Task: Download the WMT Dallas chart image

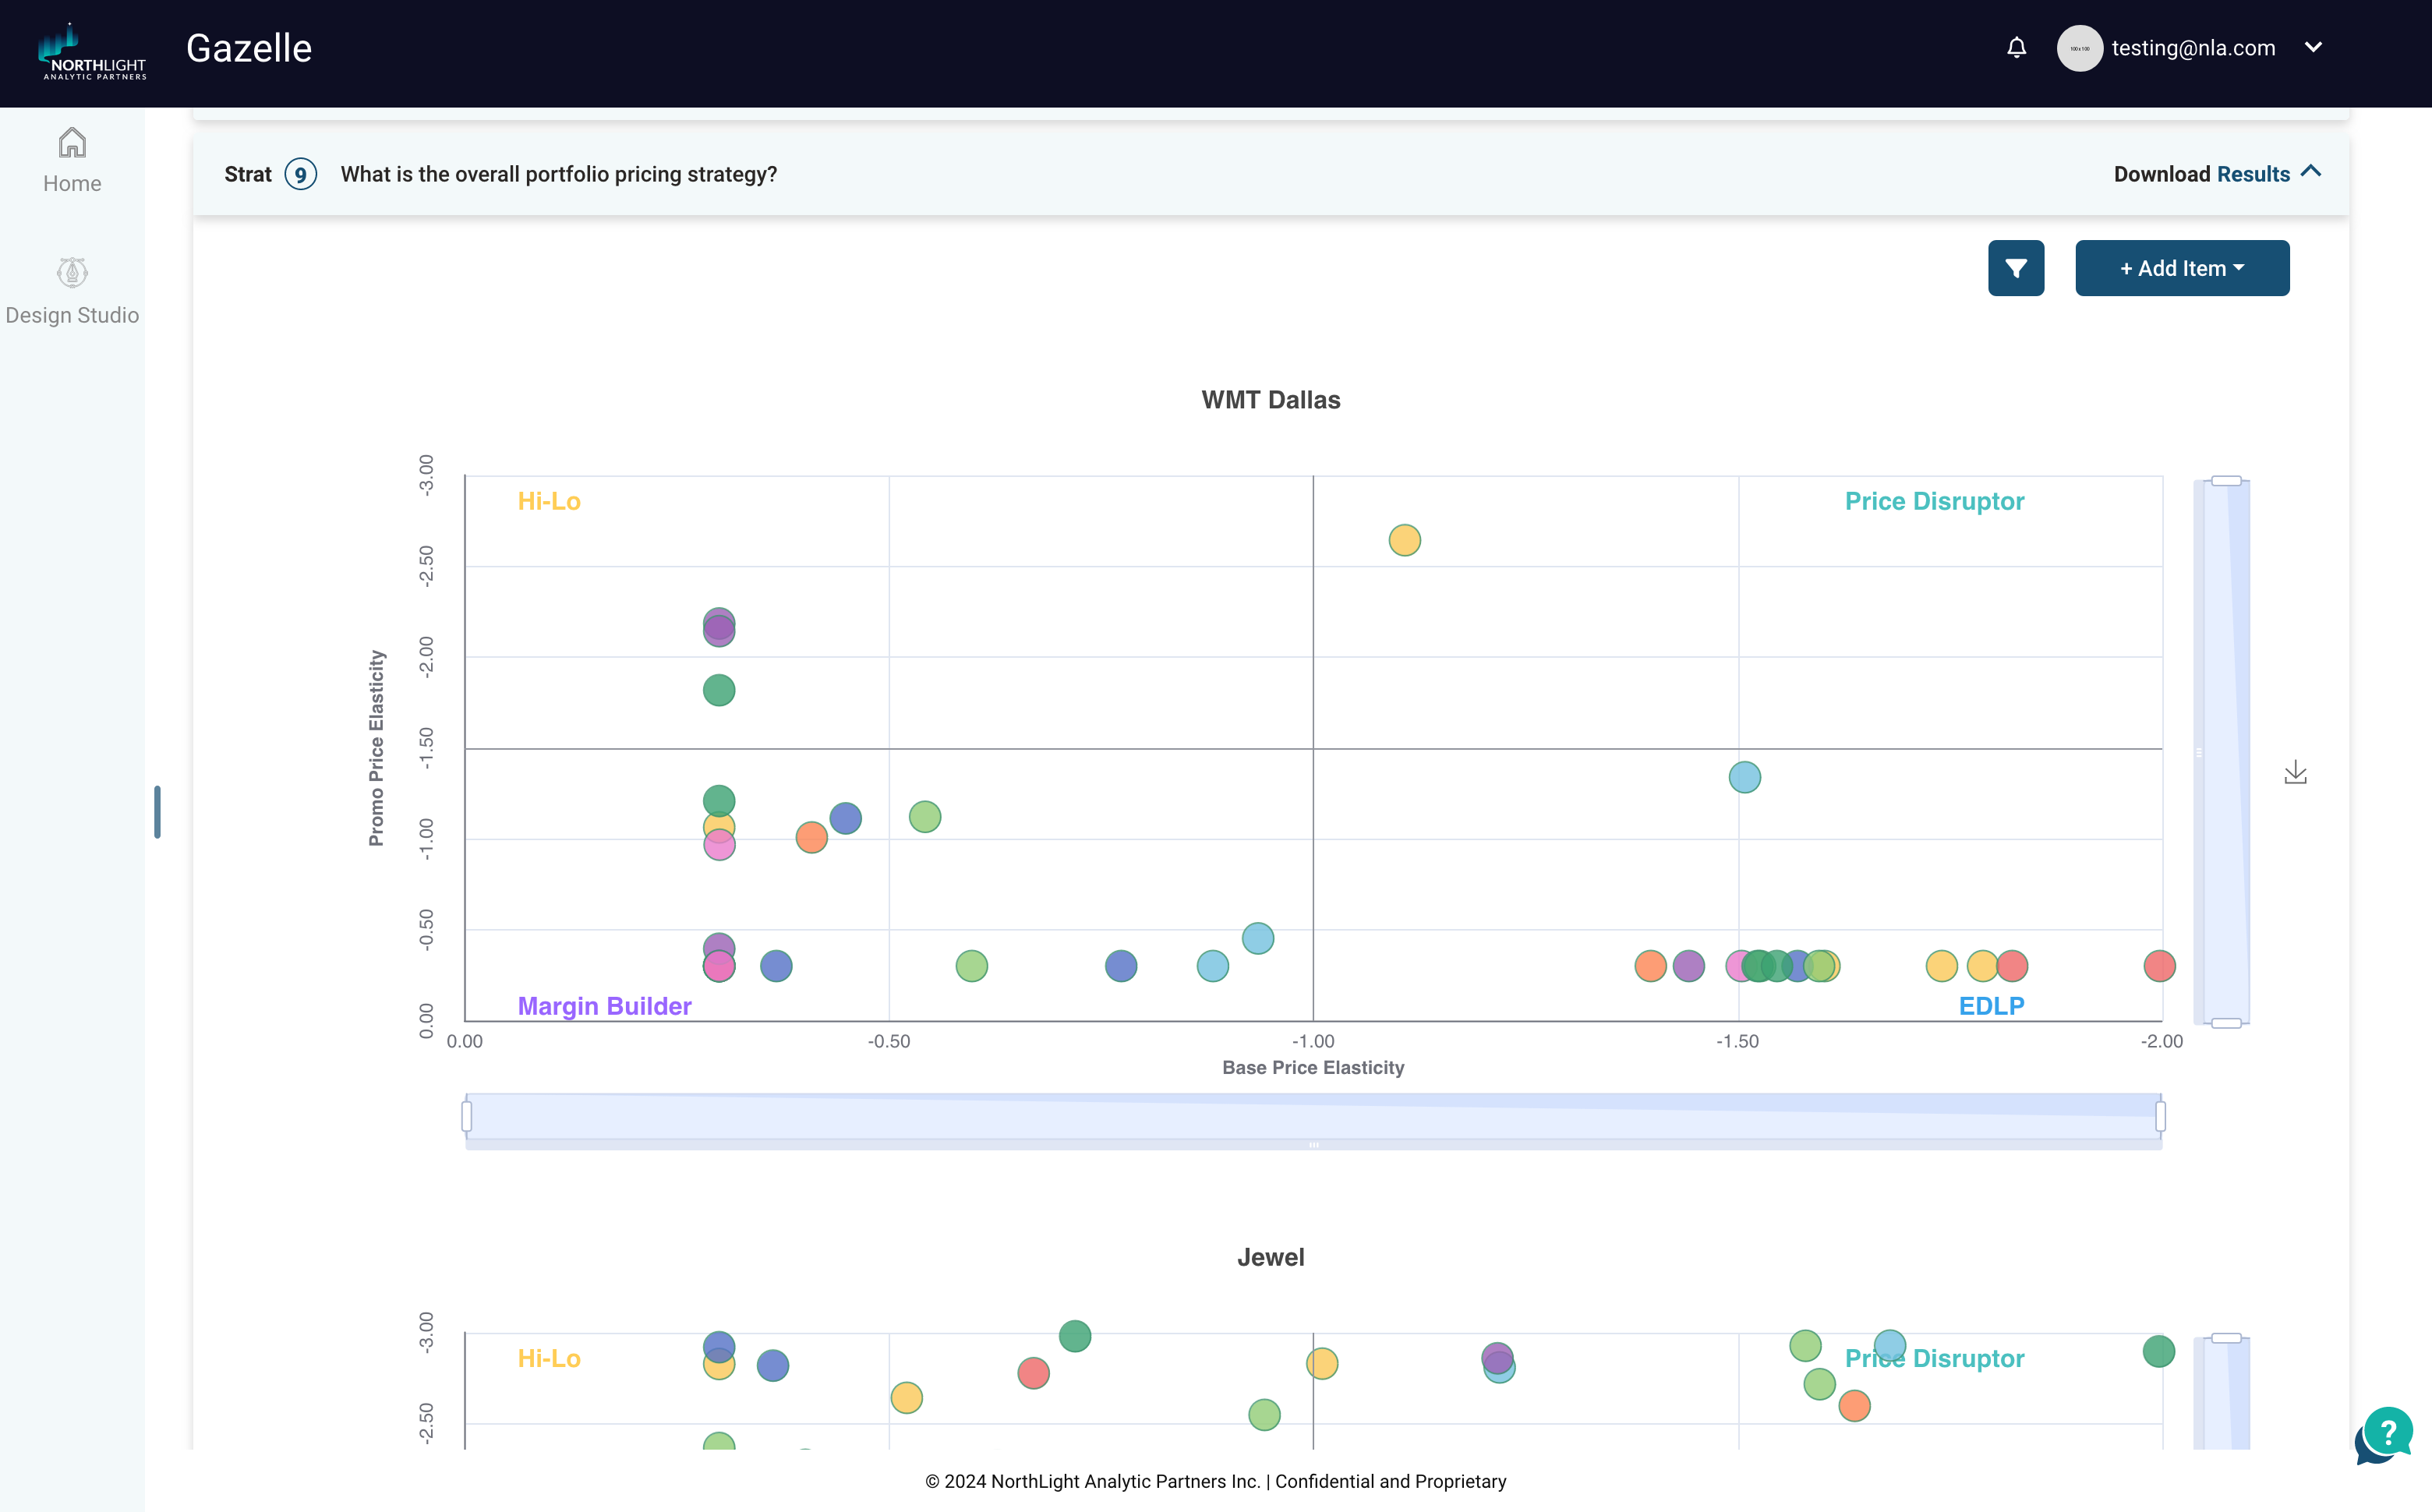Action: point(2295,772)
